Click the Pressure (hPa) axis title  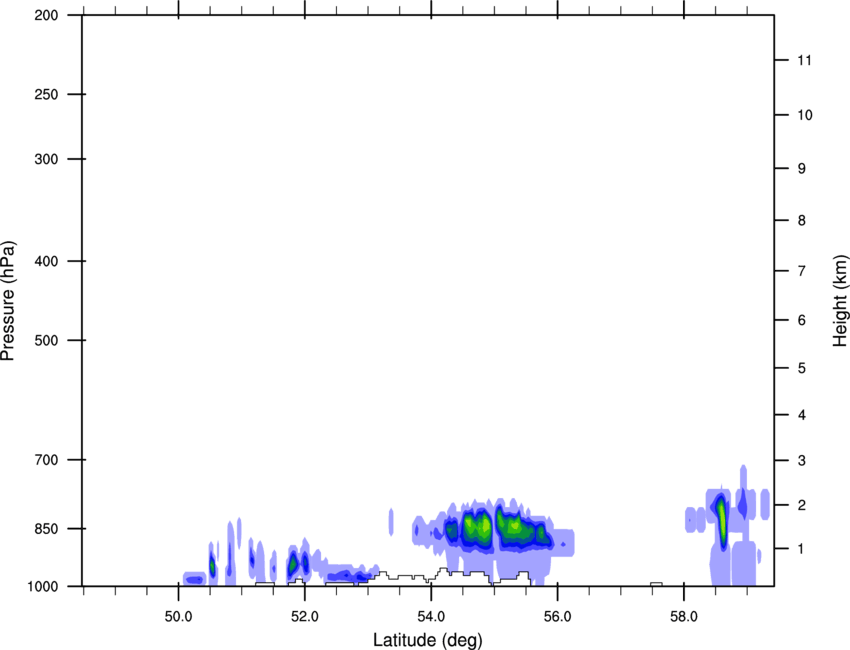pyautogui.click(x=8, y=300)
